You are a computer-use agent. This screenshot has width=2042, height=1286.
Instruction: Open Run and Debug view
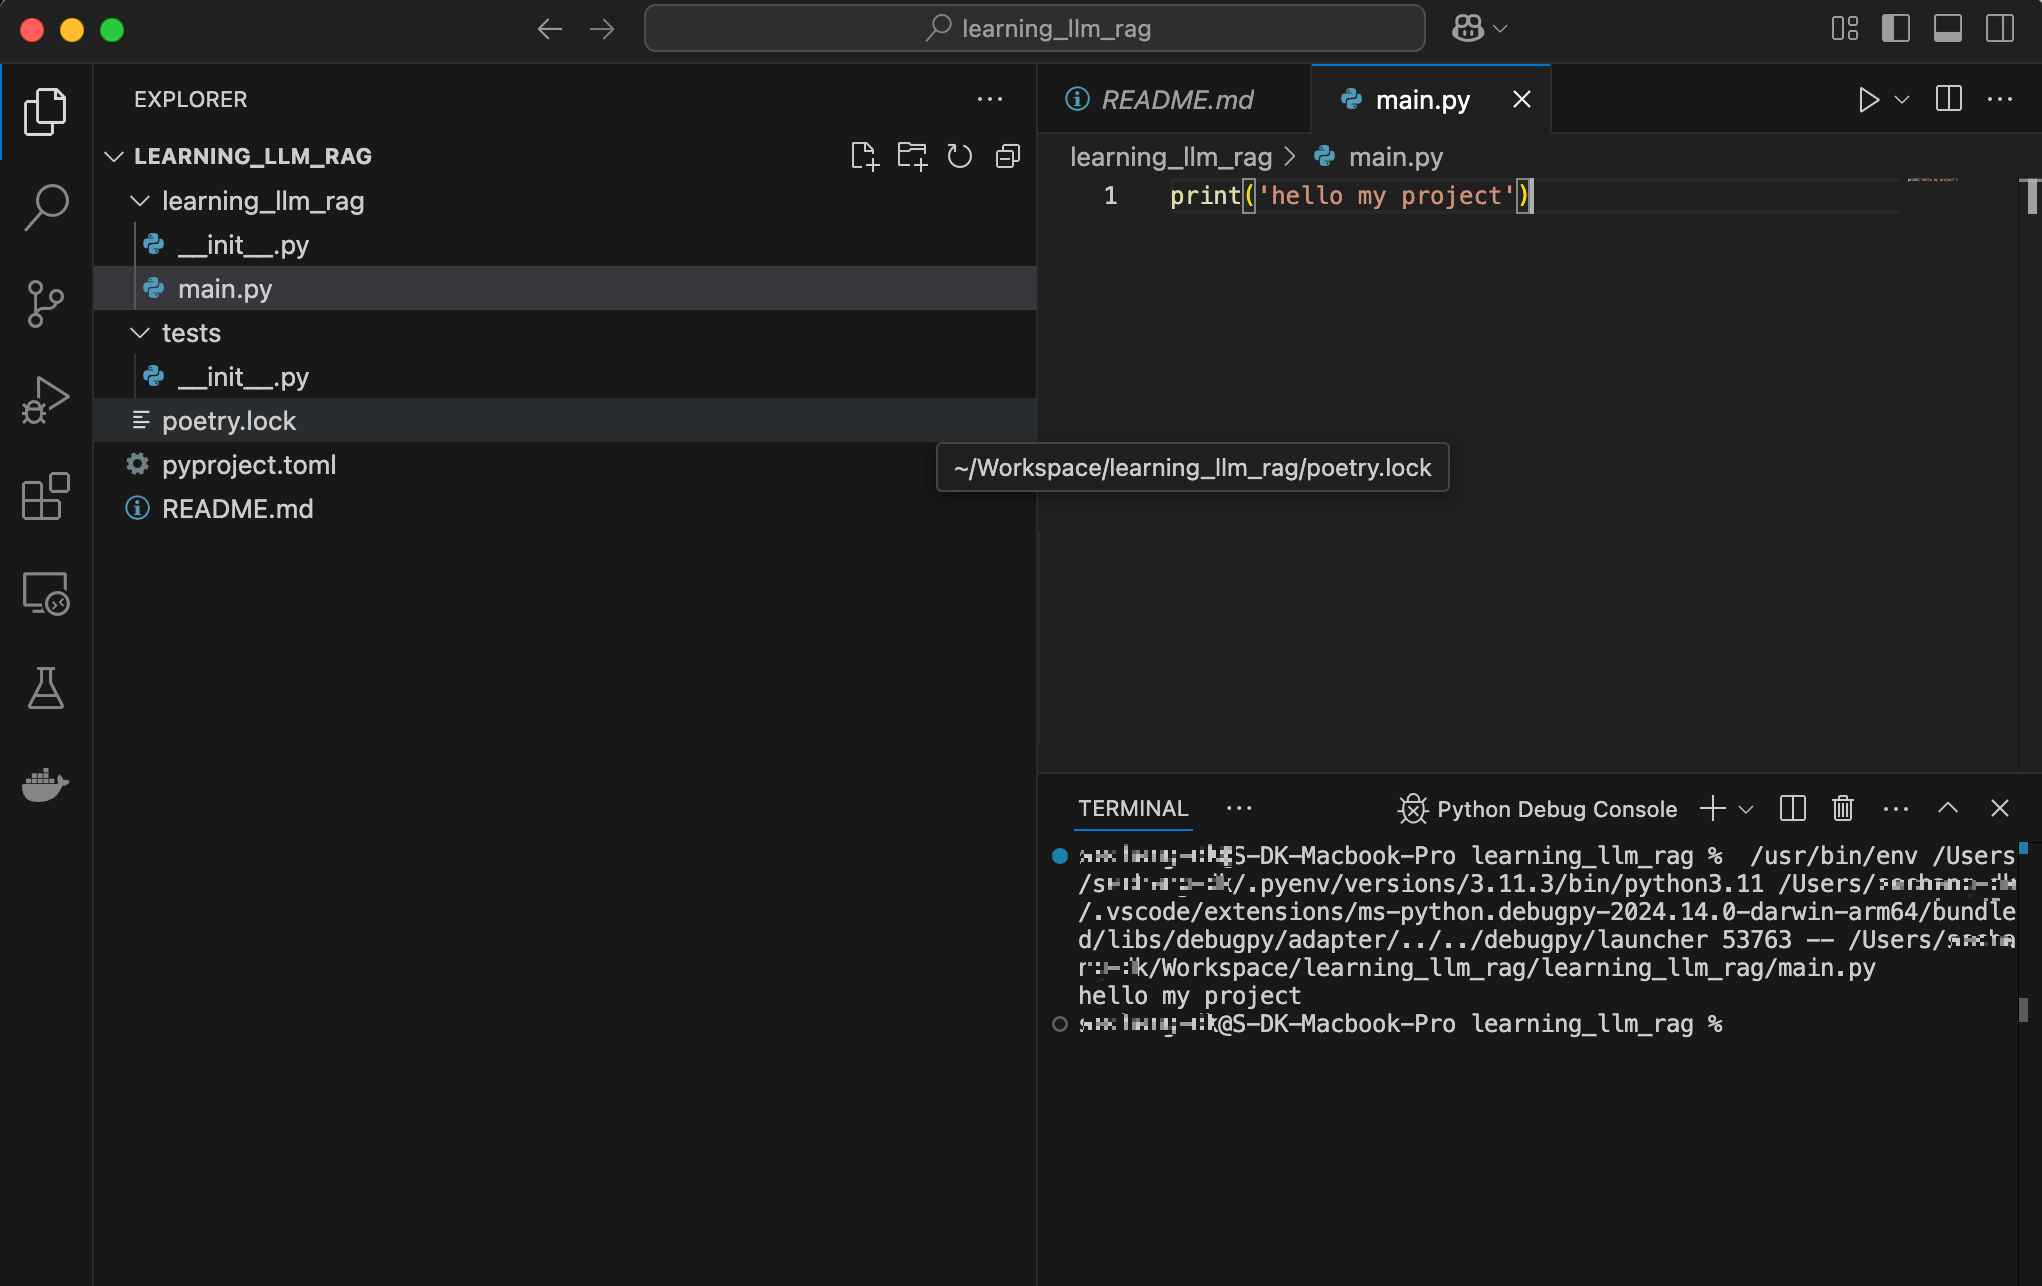coord(46,400)
